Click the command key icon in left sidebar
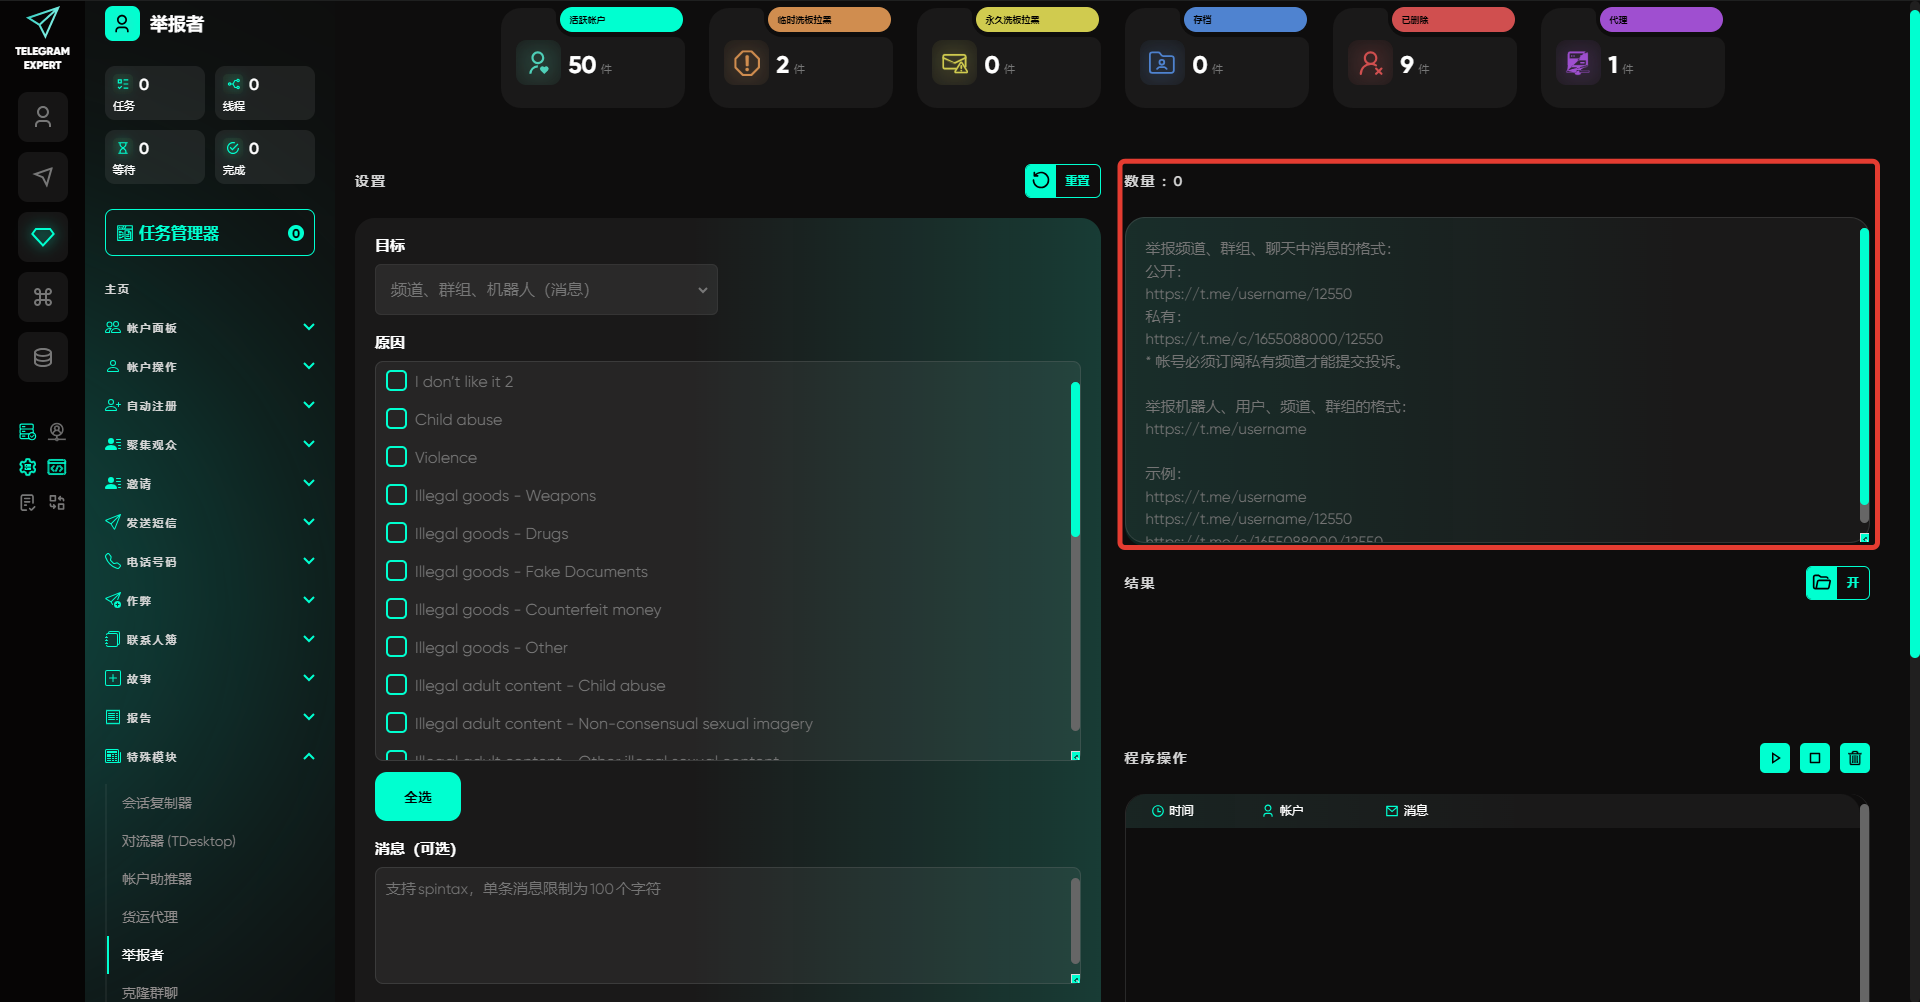Viewport: 1920px width, 1002px height. [43, 297]
